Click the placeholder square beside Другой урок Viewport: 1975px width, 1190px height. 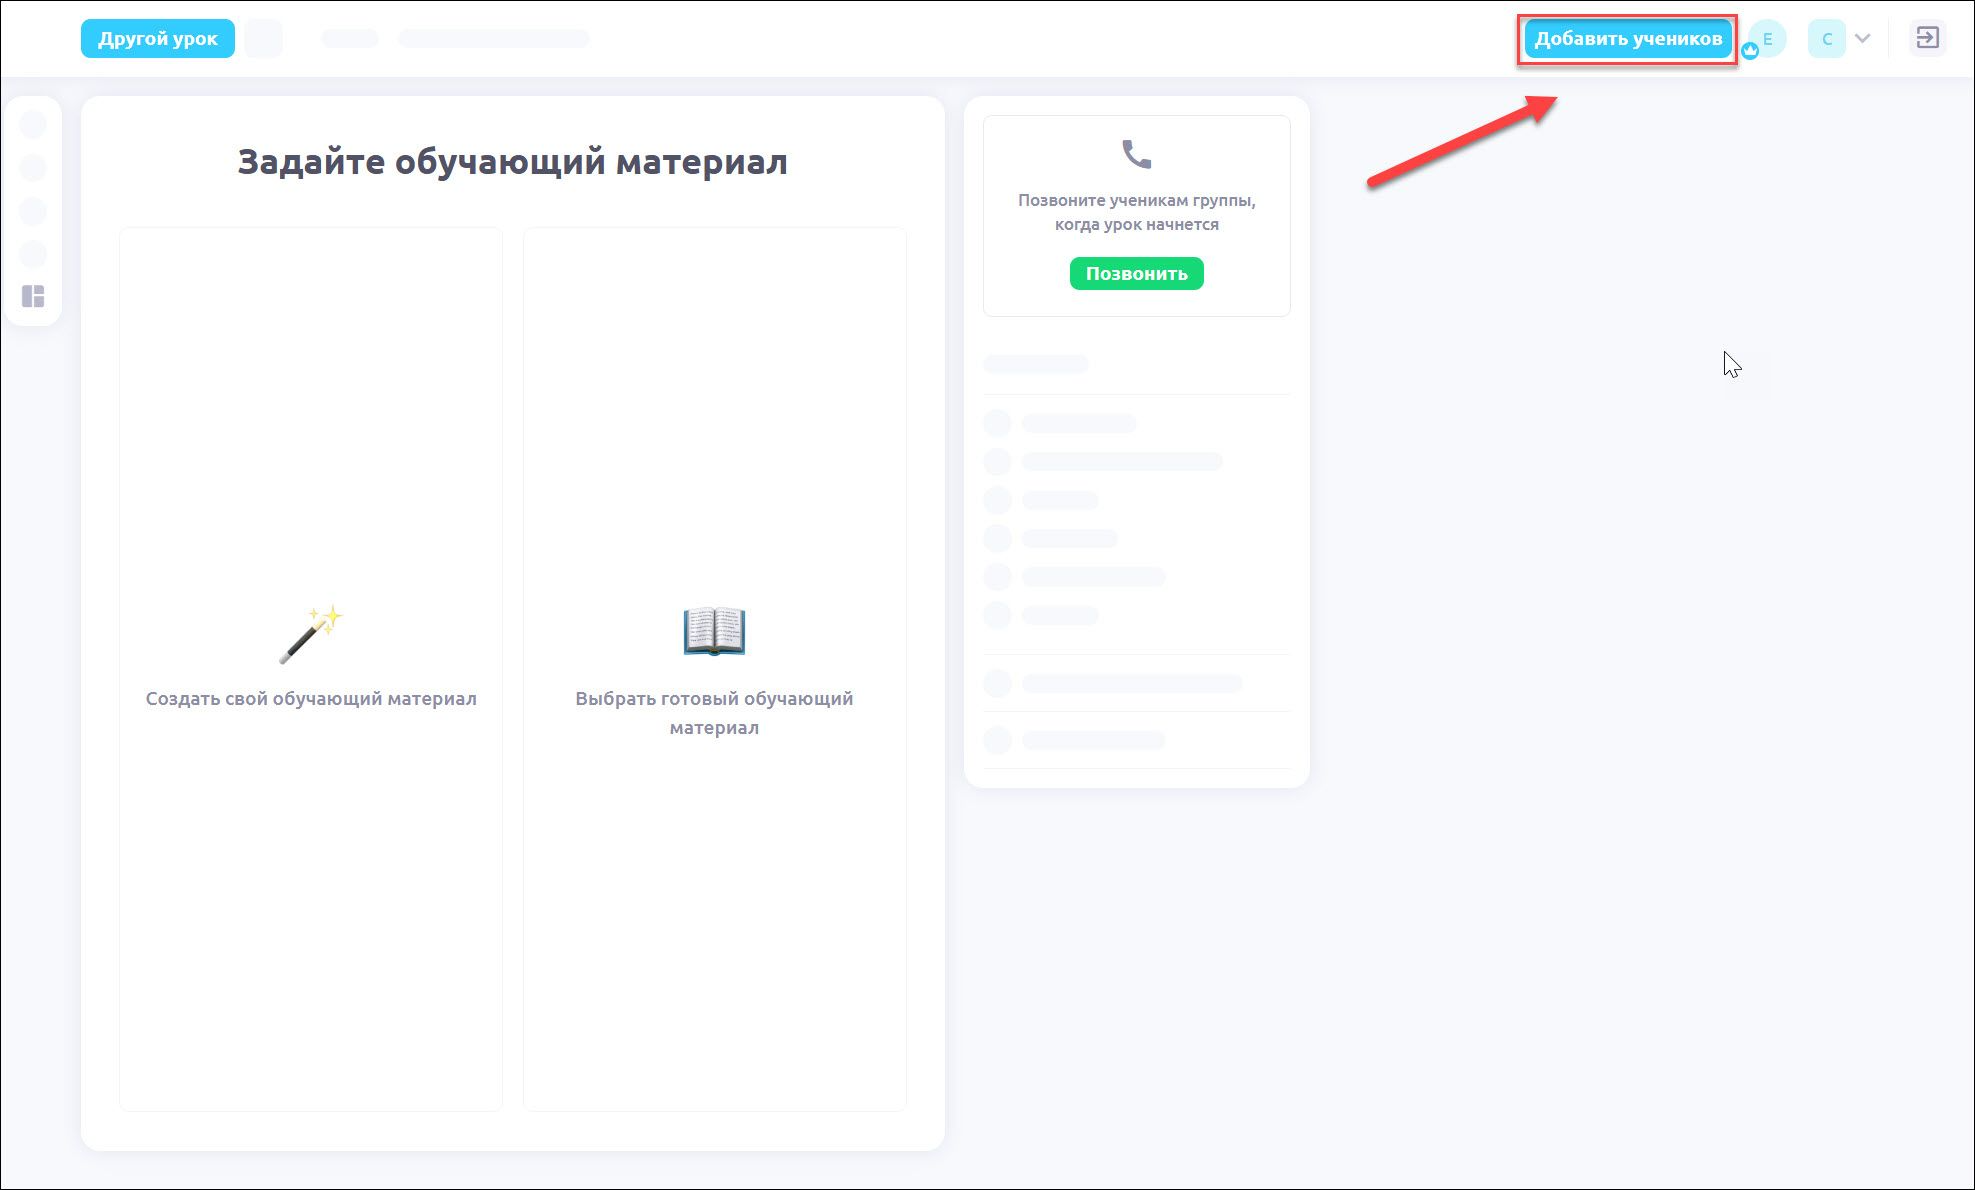tap(263, 38)
